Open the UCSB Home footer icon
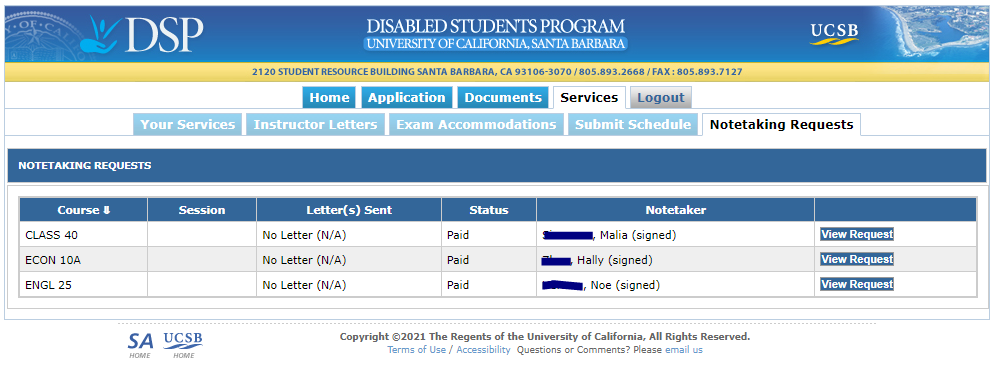 pyautogui.click(x=183, y=345)
